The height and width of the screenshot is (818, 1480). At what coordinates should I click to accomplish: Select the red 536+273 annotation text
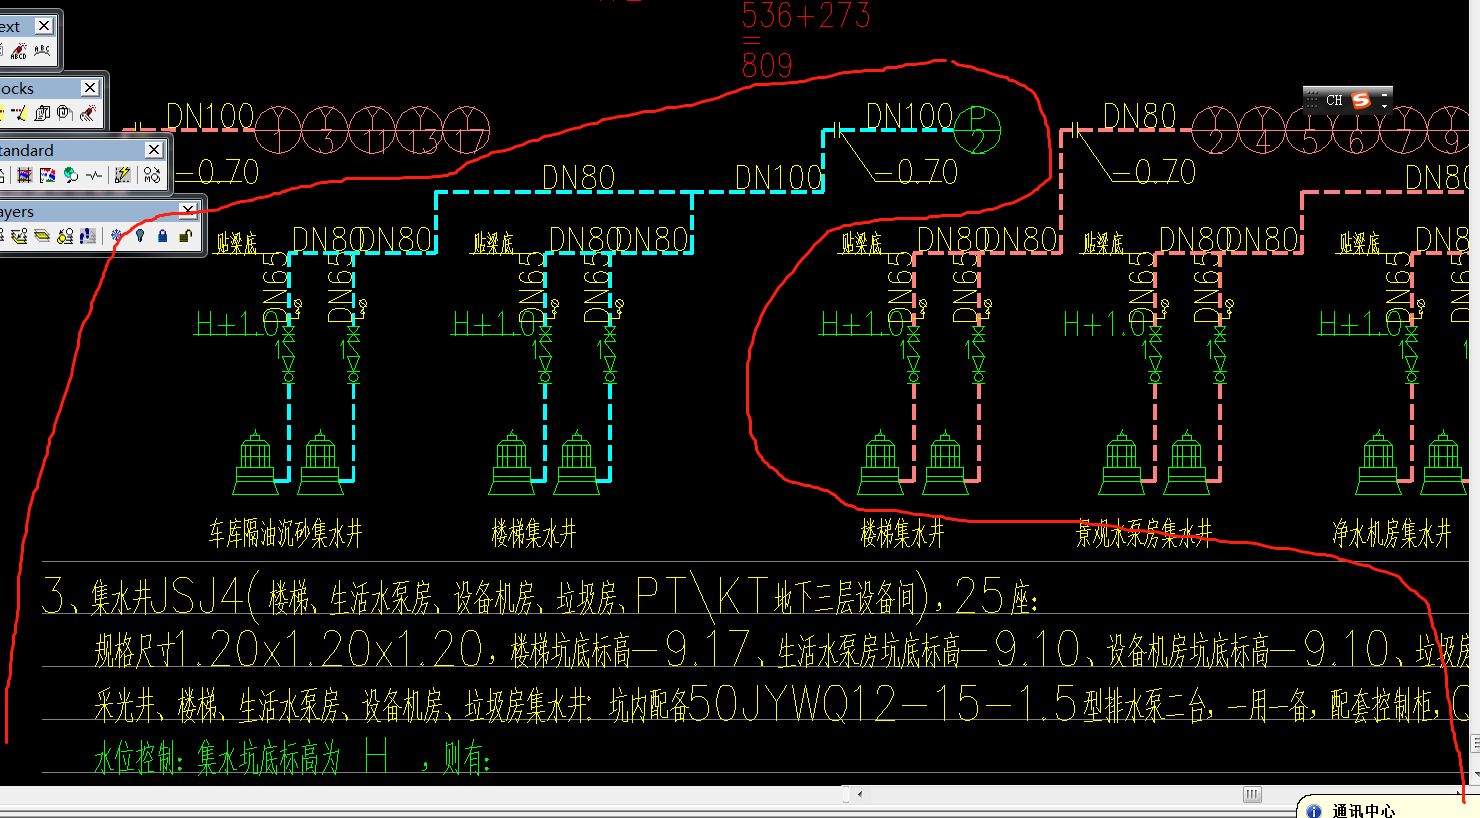pos(806,15)
